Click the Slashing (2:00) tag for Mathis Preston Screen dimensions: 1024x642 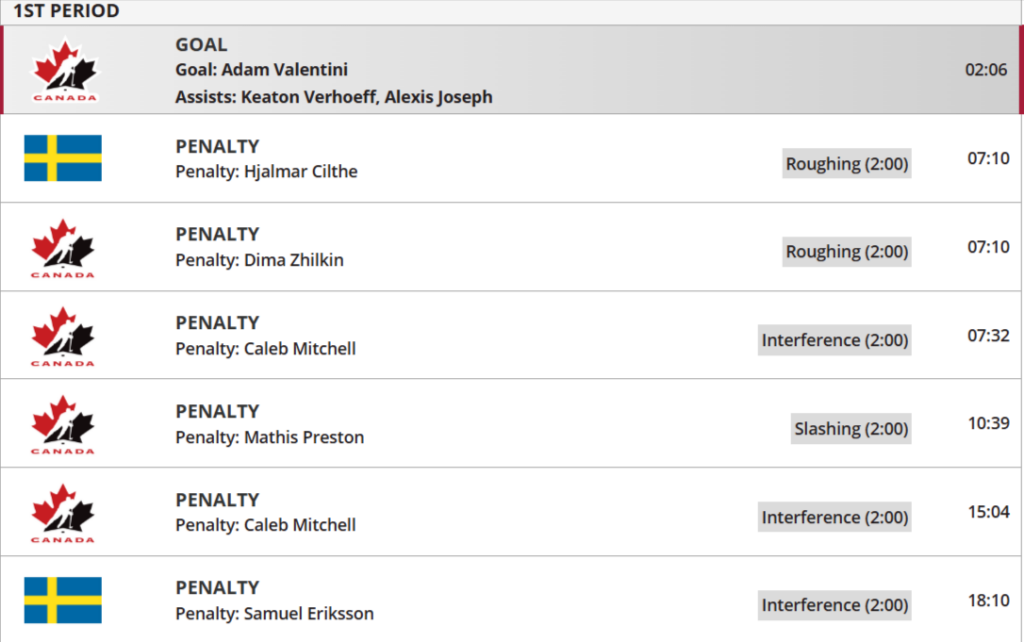[x=851, y=429]
